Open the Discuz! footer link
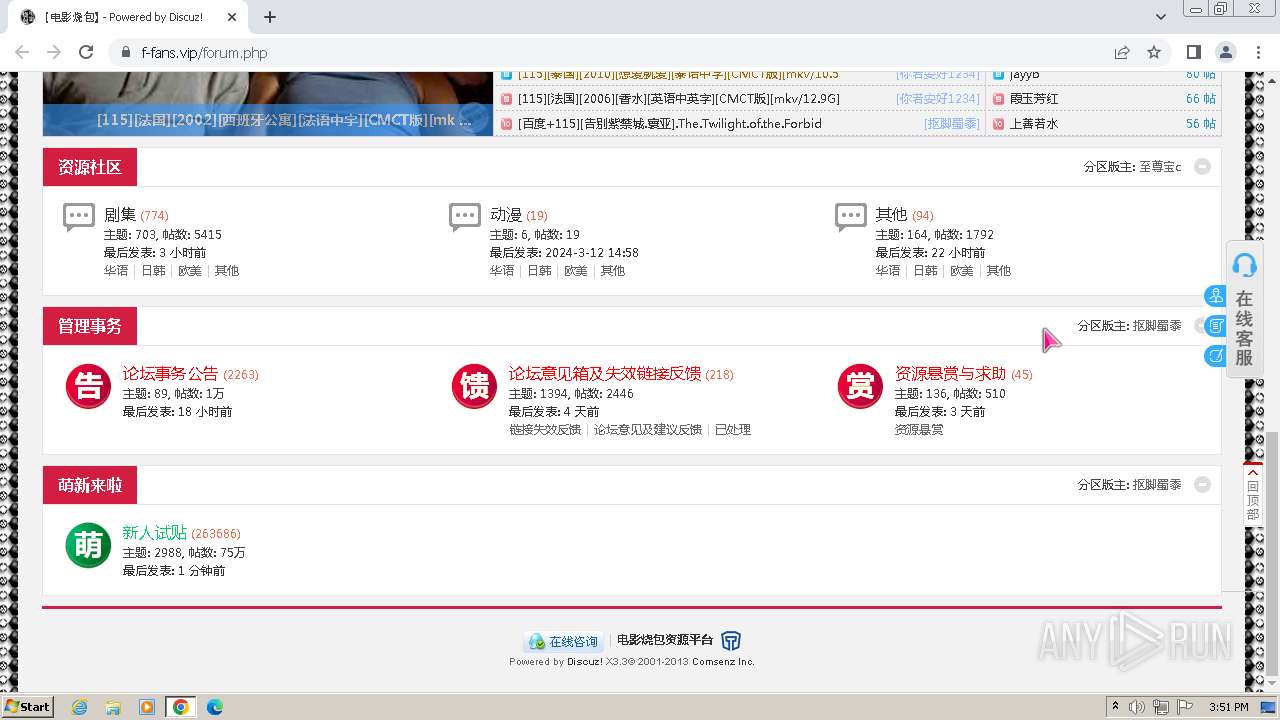Image resolution: width=1280 pixels, height=720 pixels. pyautogui.click(x=585, y=661)
